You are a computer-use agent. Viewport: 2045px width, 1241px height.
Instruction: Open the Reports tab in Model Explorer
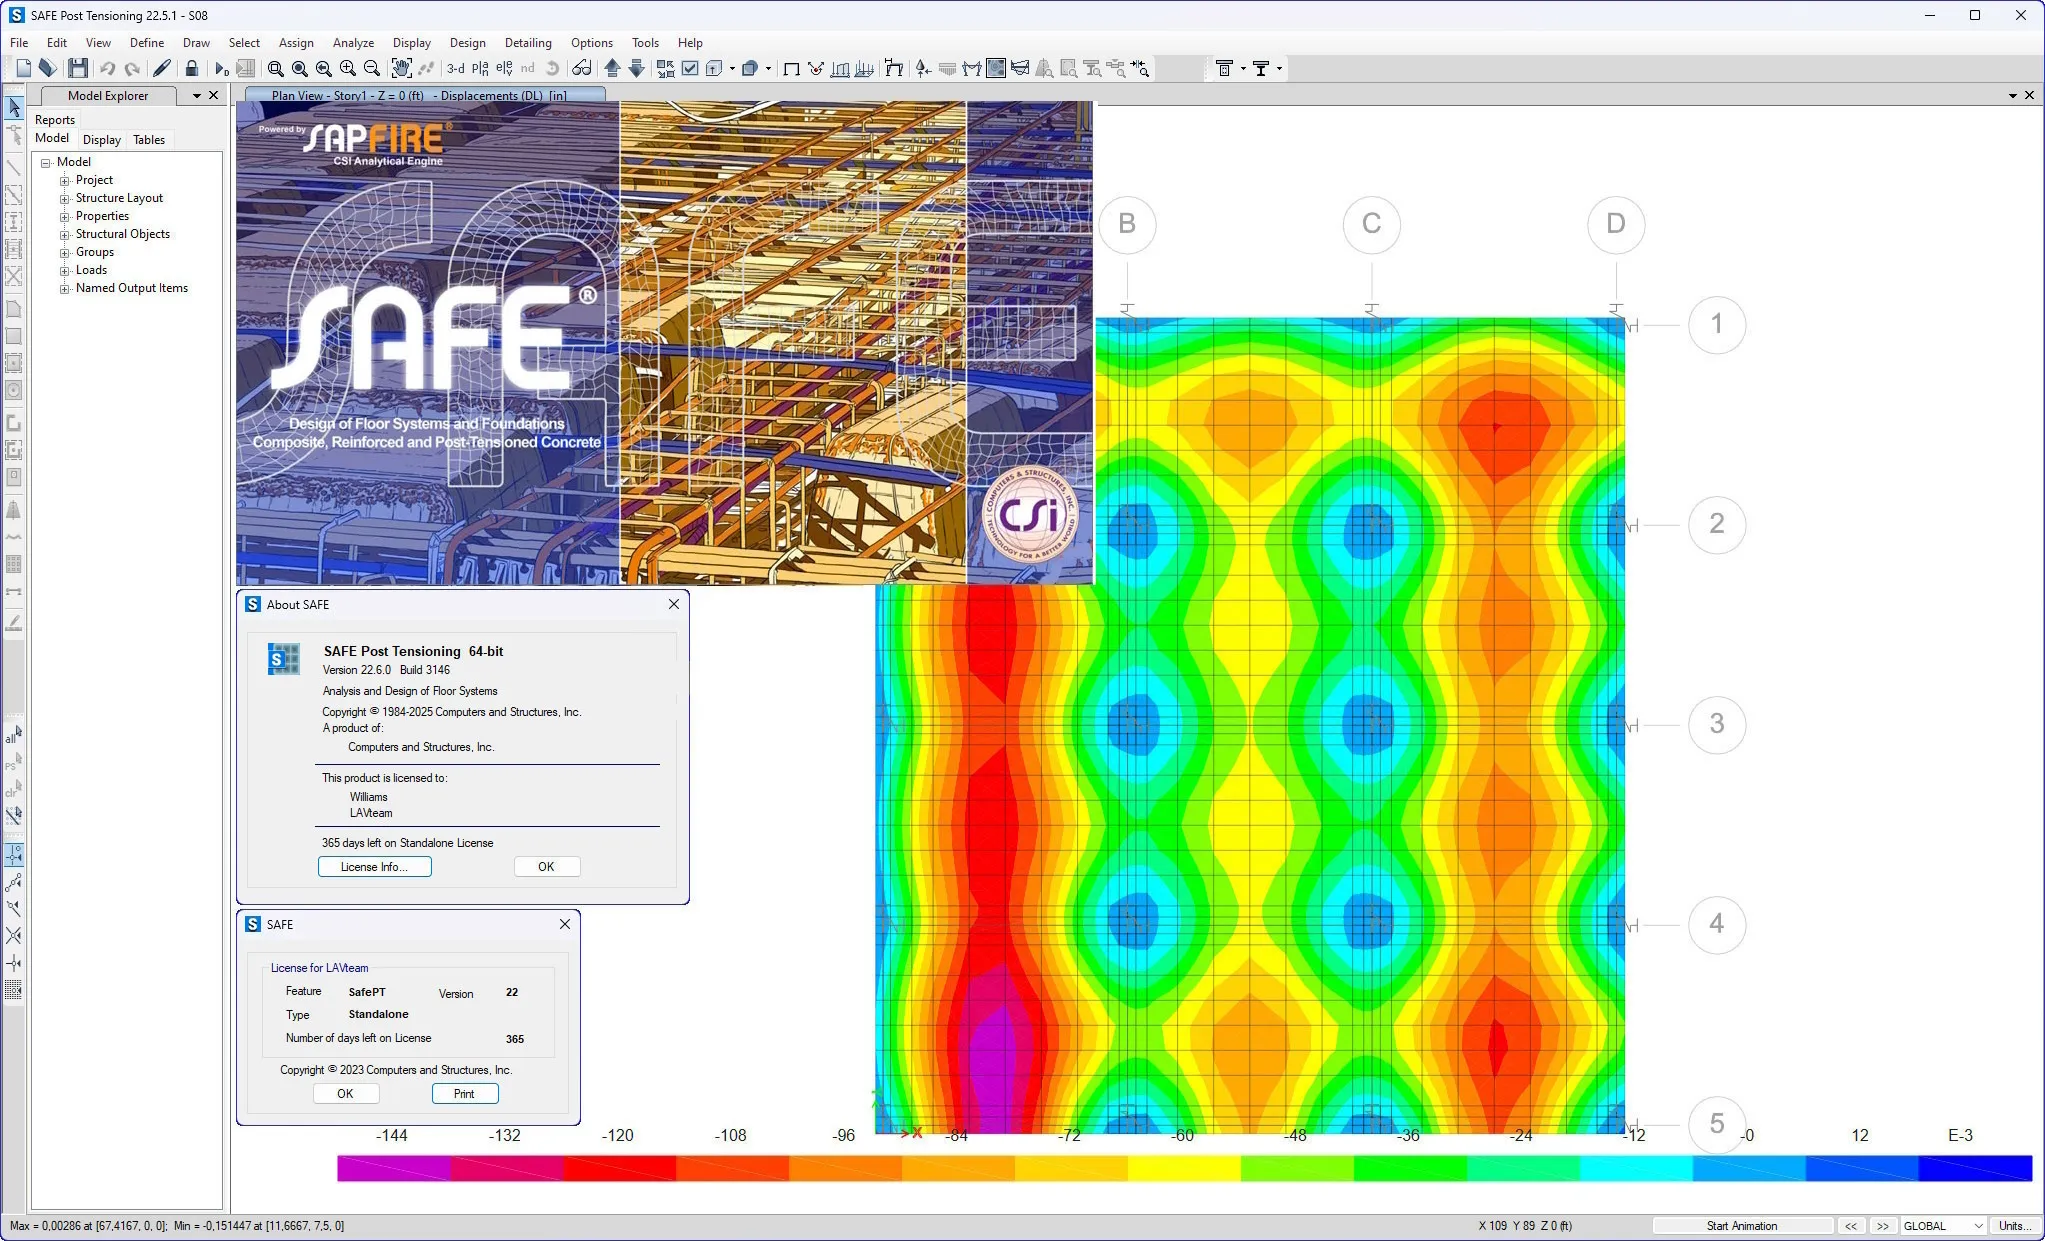[55, 120]
